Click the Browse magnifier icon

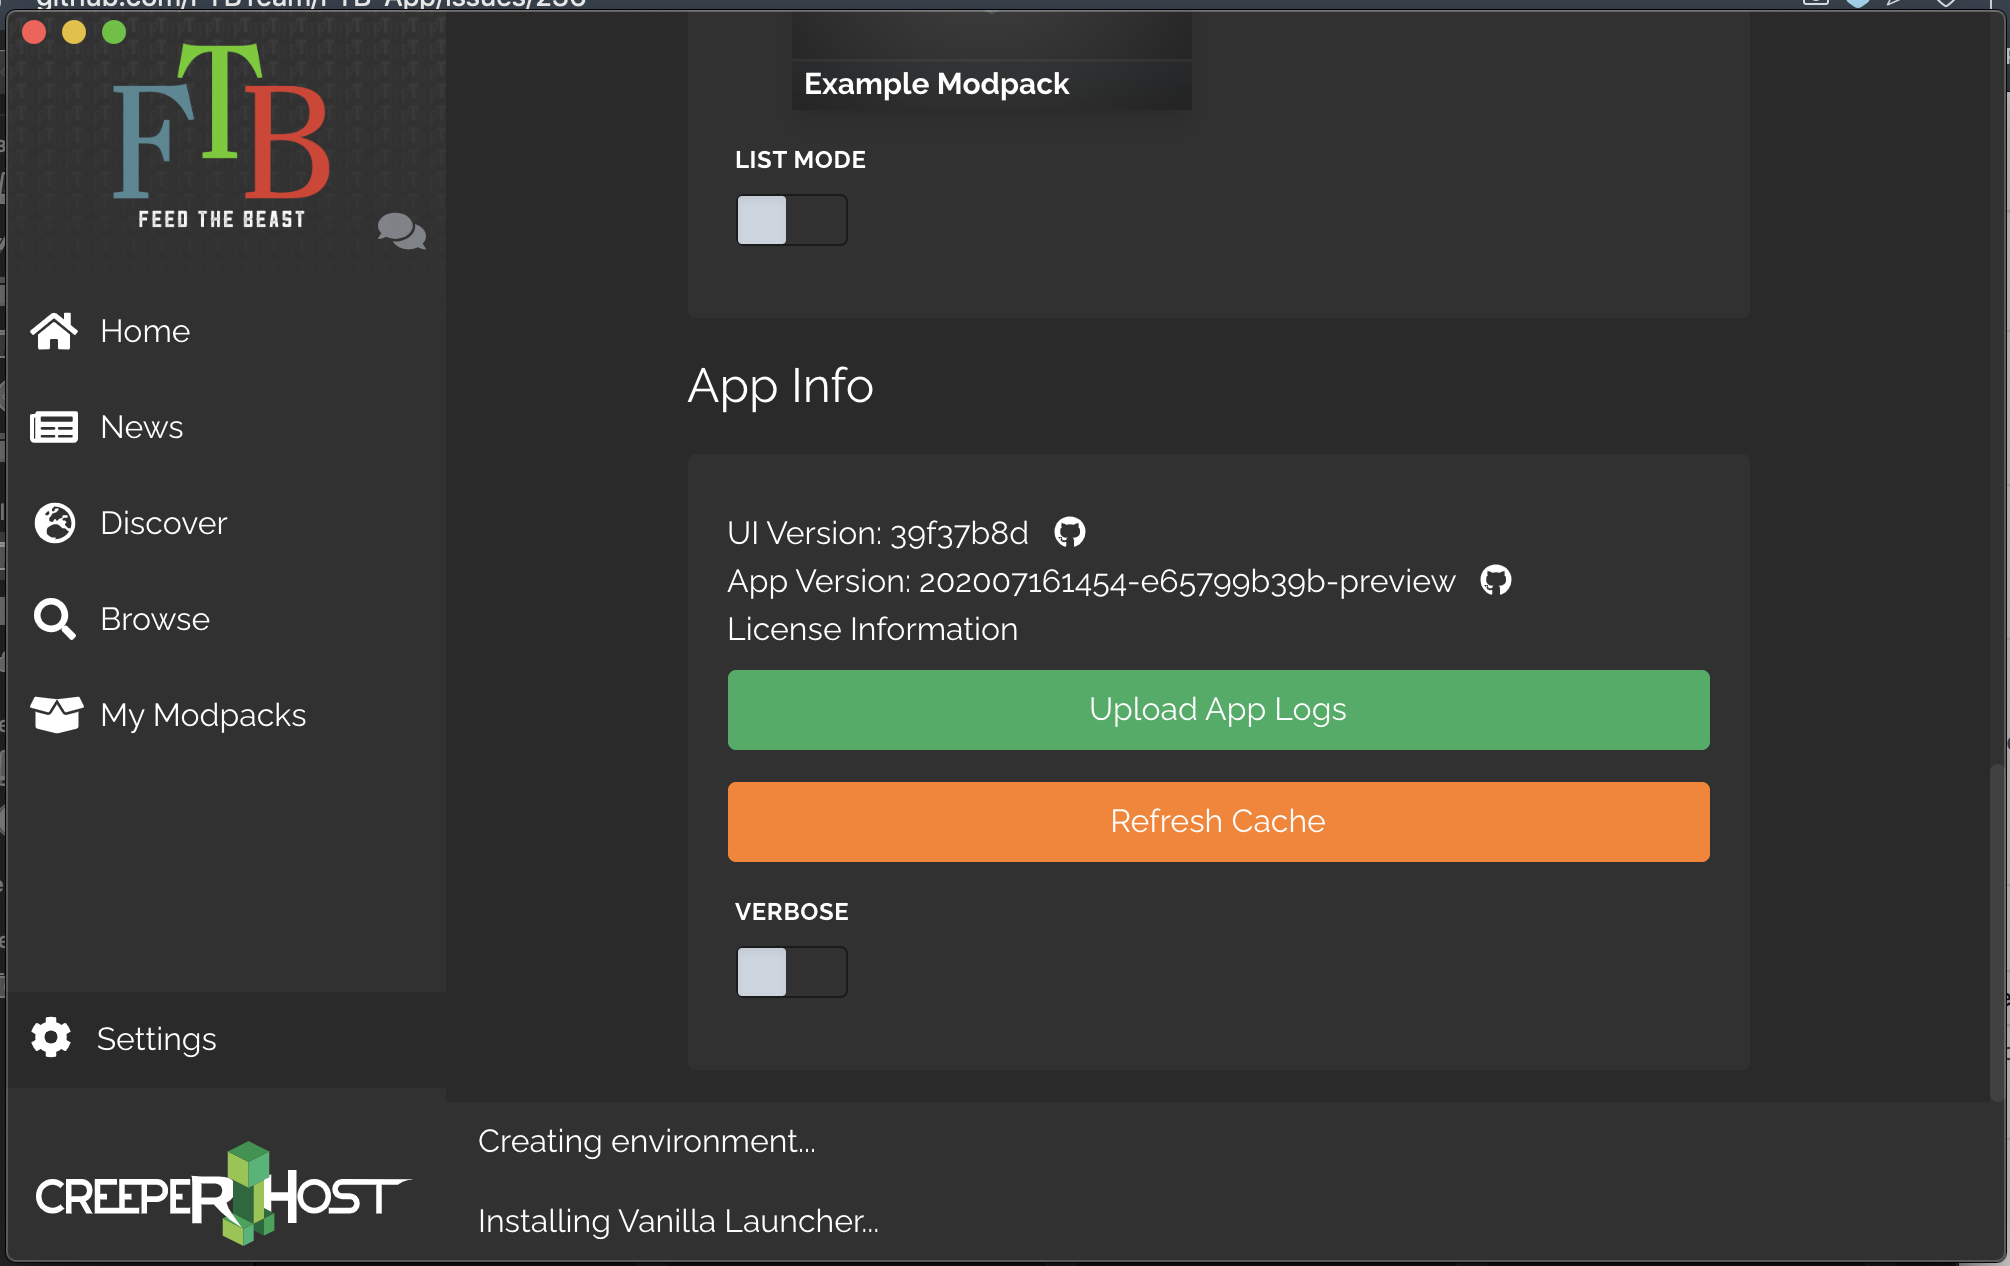(x=54, y=619)
